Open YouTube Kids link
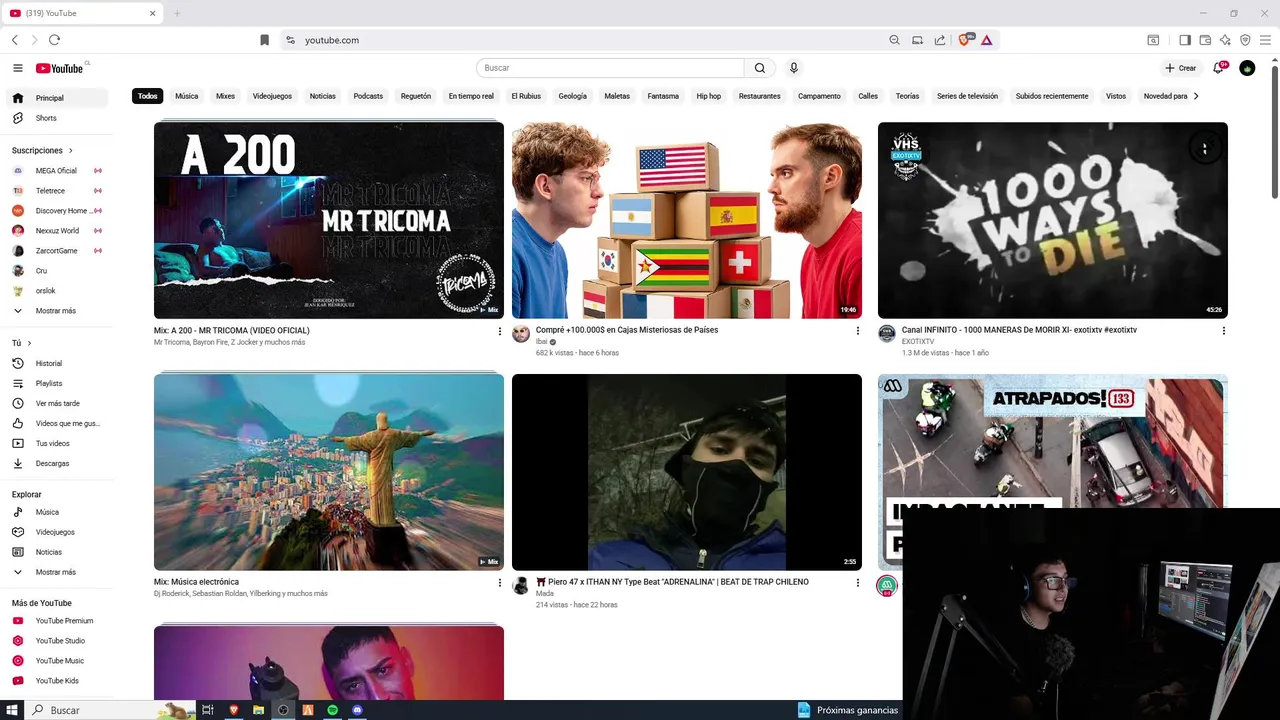This screenshot has width=1280, height=720. coord(56,681)
